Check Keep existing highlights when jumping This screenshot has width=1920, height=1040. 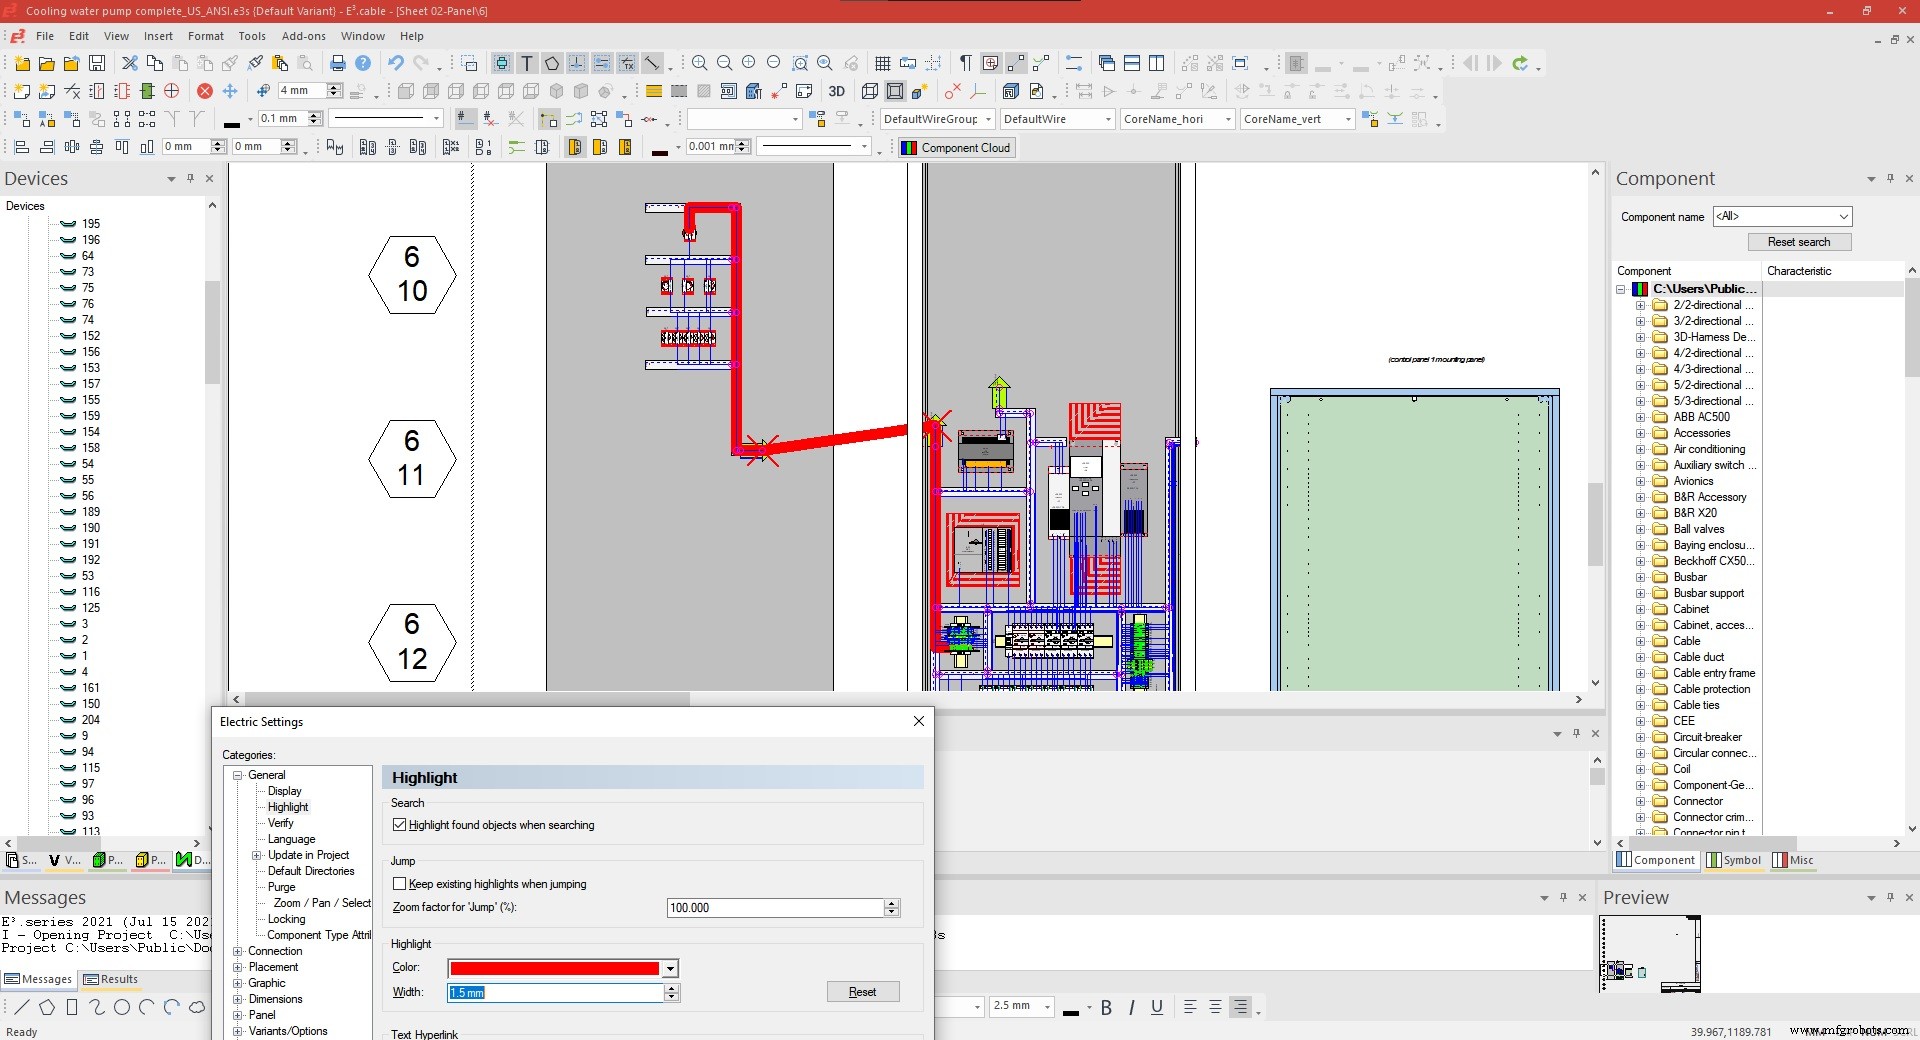pyautogui.click(x=399, y=884)
